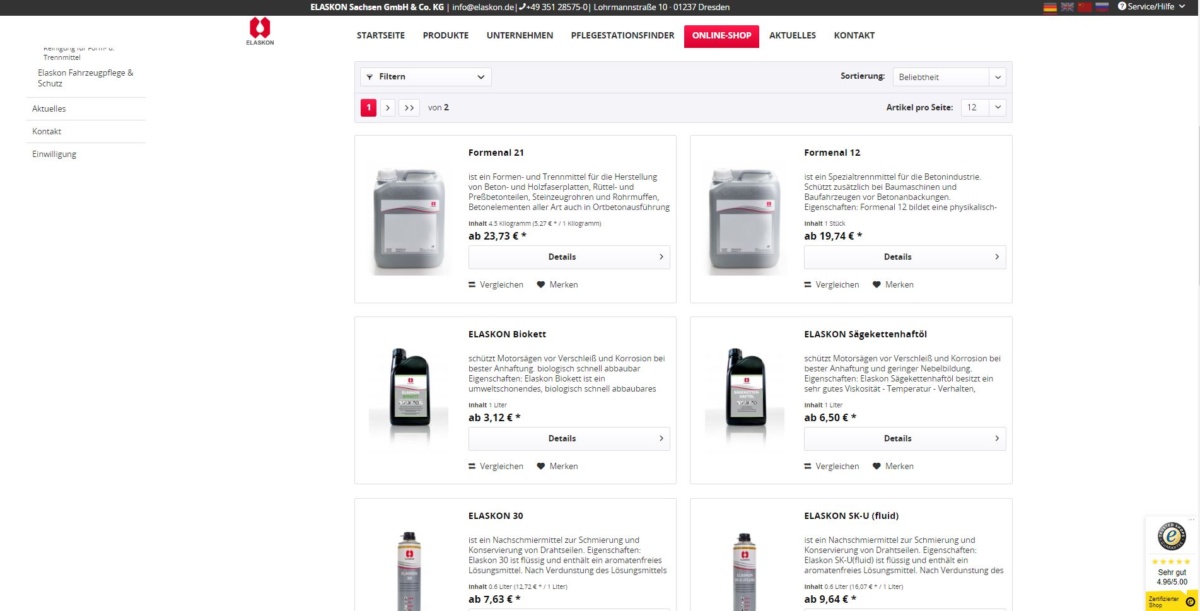Click the Trusted Shops rating badge
The width and height of the screenshot is (1200, 611).
(x=1171, y=552)
